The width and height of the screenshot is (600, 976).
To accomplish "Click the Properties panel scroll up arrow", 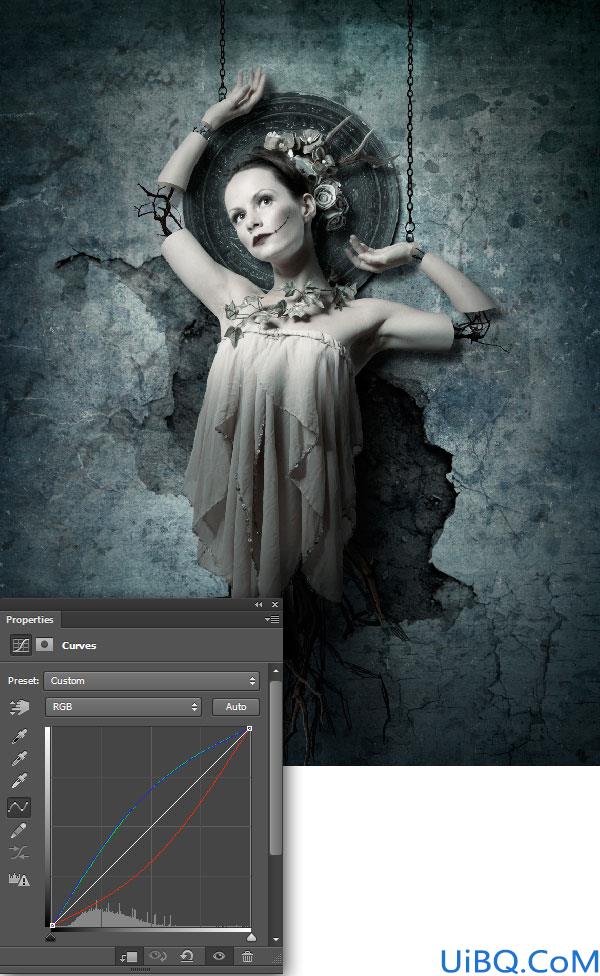I will click(x=276, y=672).
